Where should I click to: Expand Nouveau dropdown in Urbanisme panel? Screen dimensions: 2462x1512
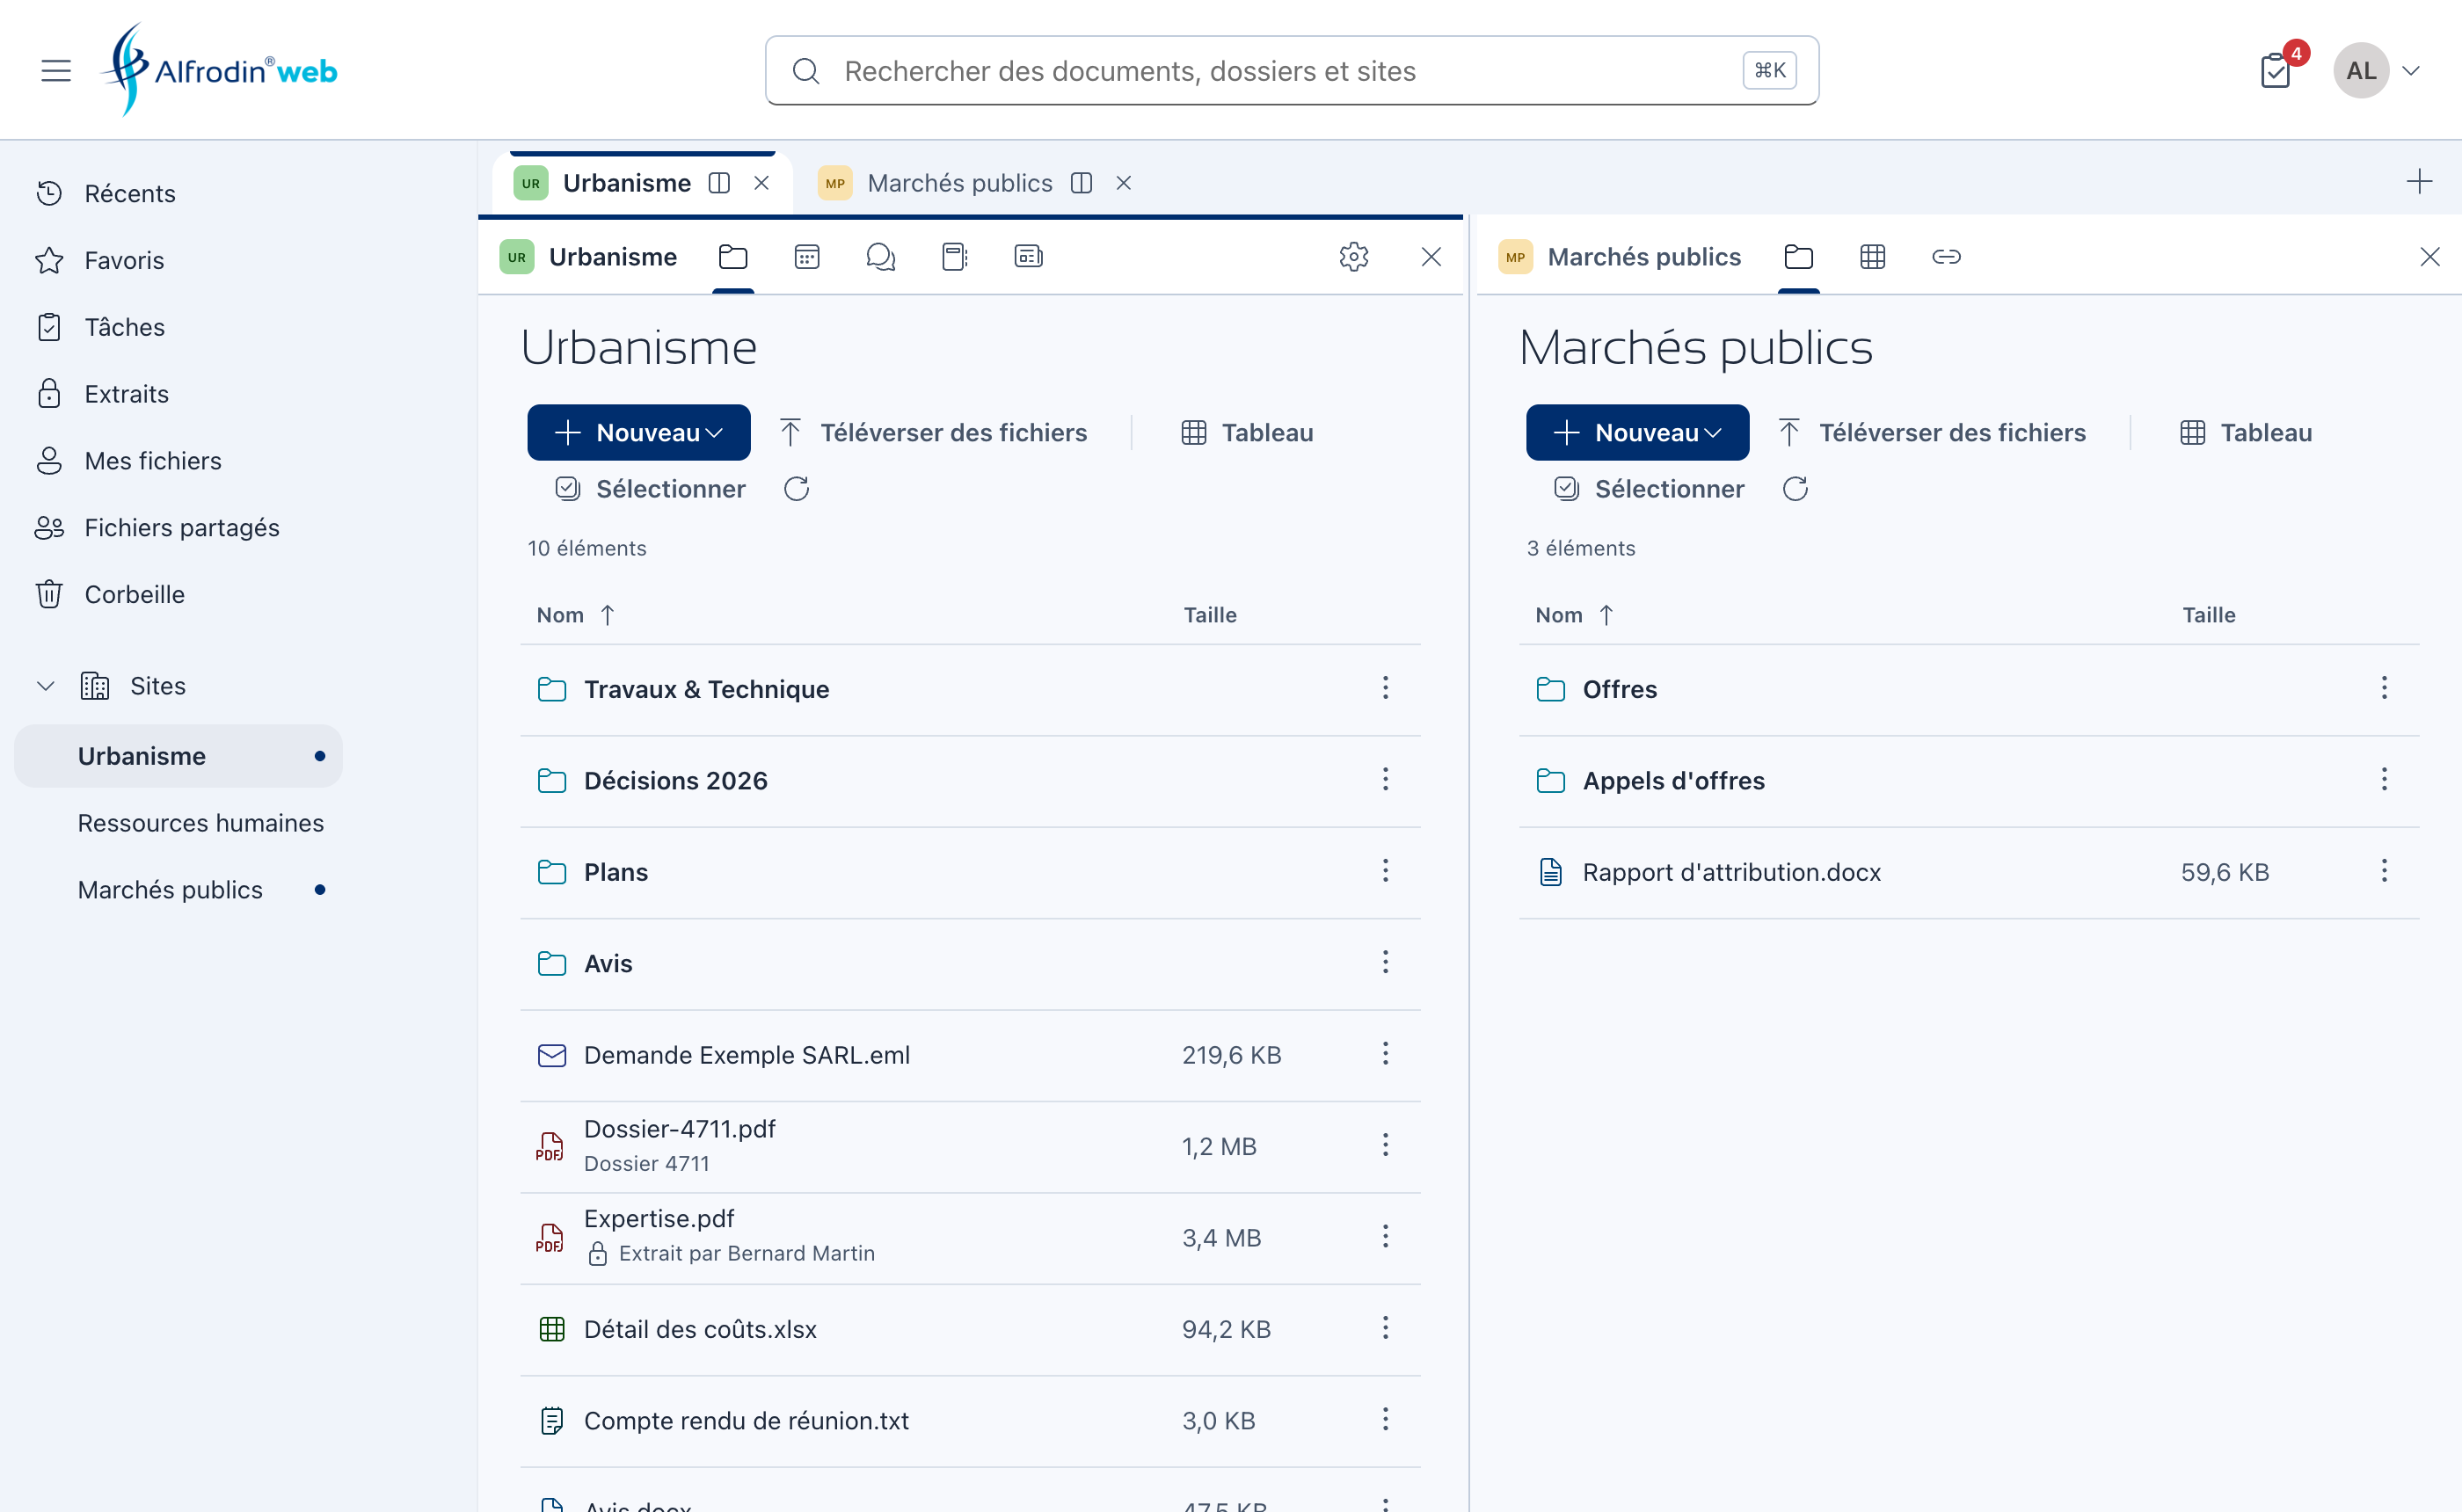[639, 433]
